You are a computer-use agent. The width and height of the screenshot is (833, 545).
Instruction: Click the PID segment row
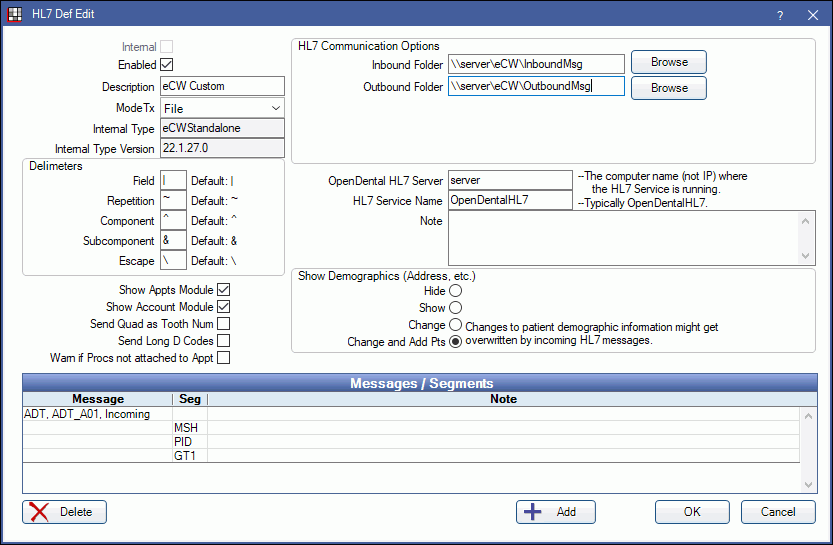click(x=188, y=441)
